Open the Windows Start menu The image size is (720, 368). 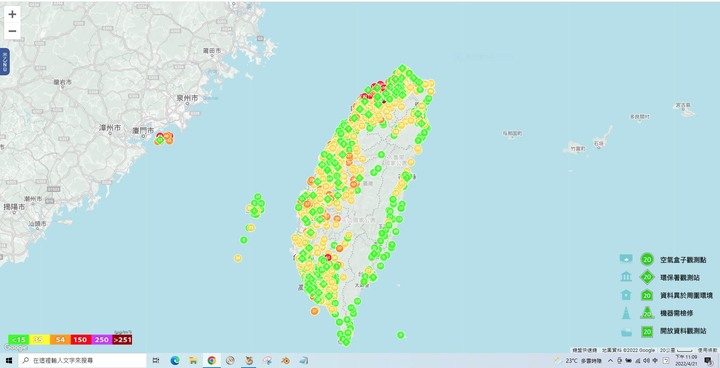tap(9, 361)
